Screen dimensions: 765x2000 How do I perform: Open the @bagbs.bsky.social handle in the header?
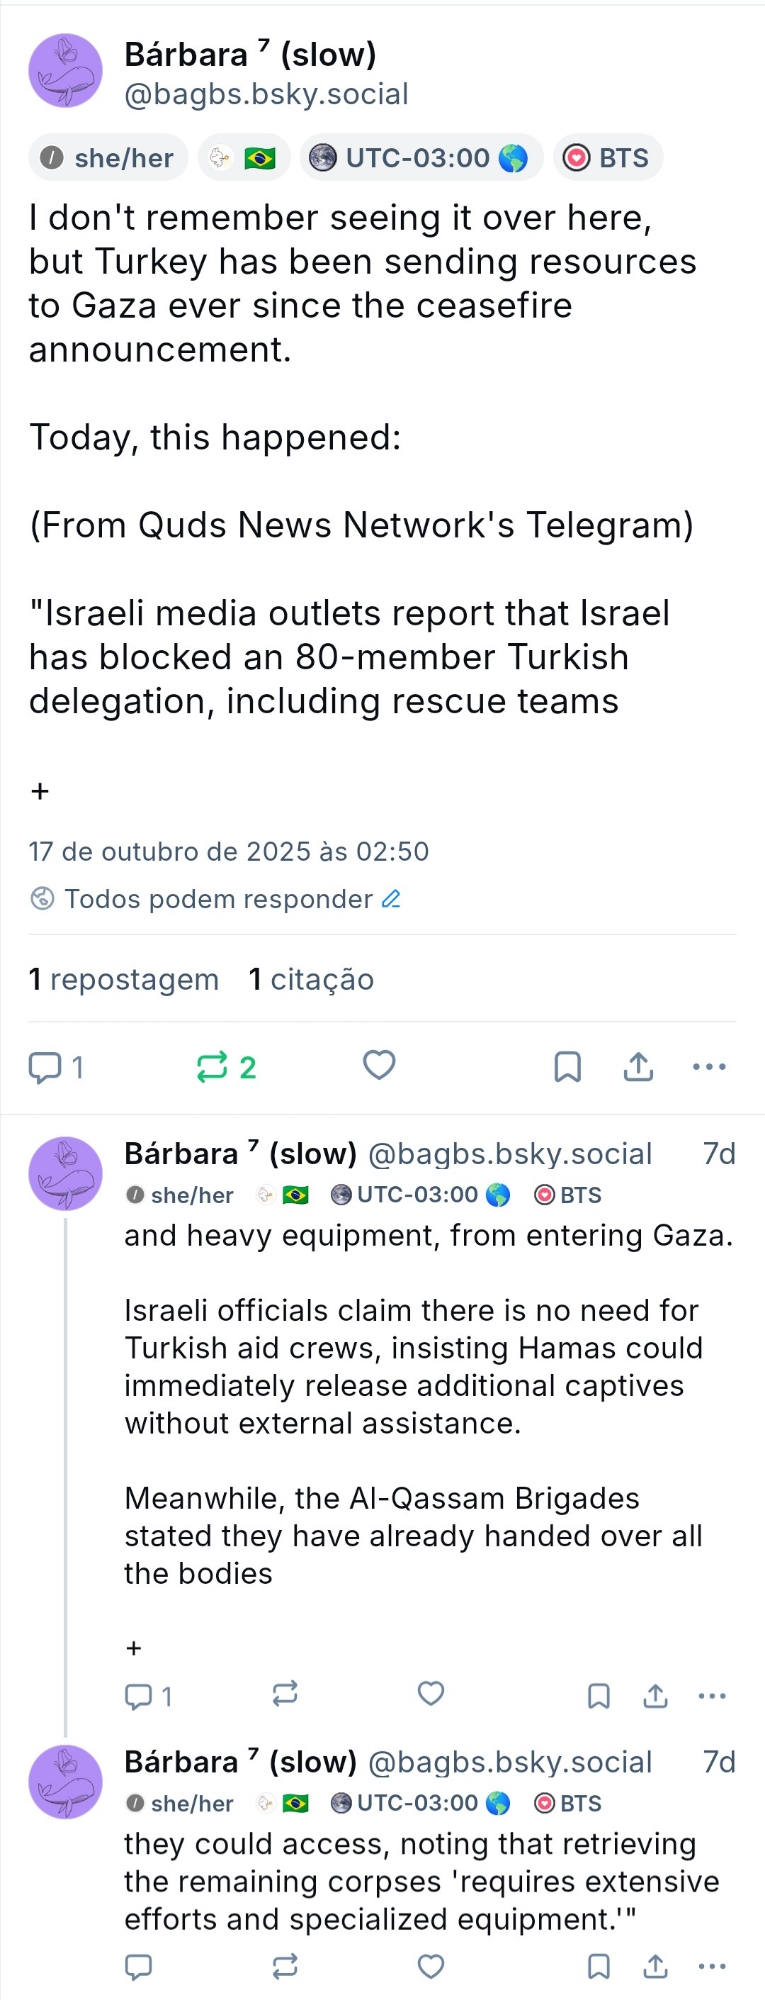pyautogui.click(x=266, y=94)
